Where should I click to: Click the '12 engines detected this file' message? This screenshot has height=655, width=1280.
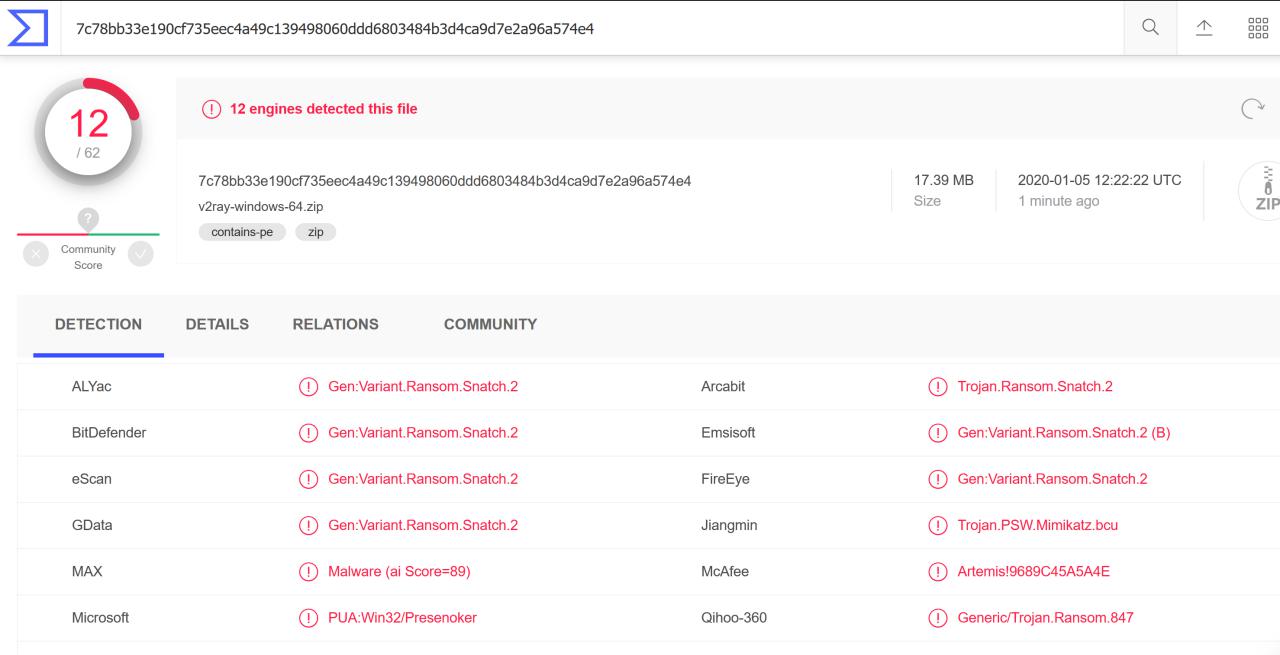(x=324, y=109)
